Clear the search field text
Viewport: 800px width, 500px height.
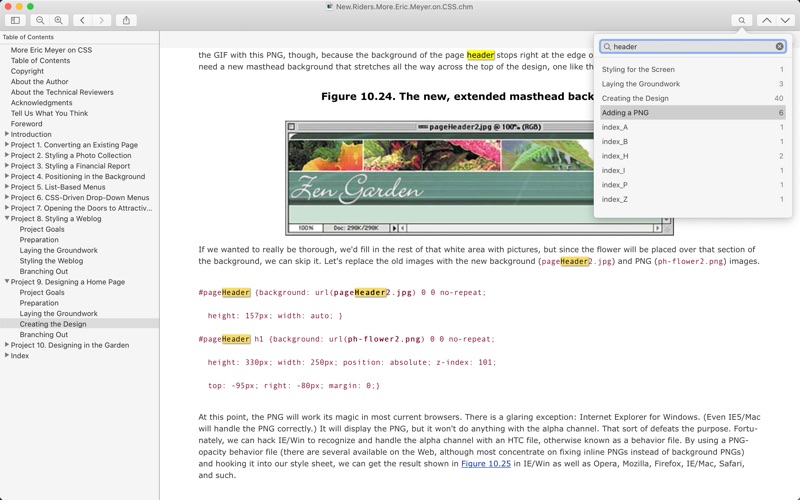[779, 47]
